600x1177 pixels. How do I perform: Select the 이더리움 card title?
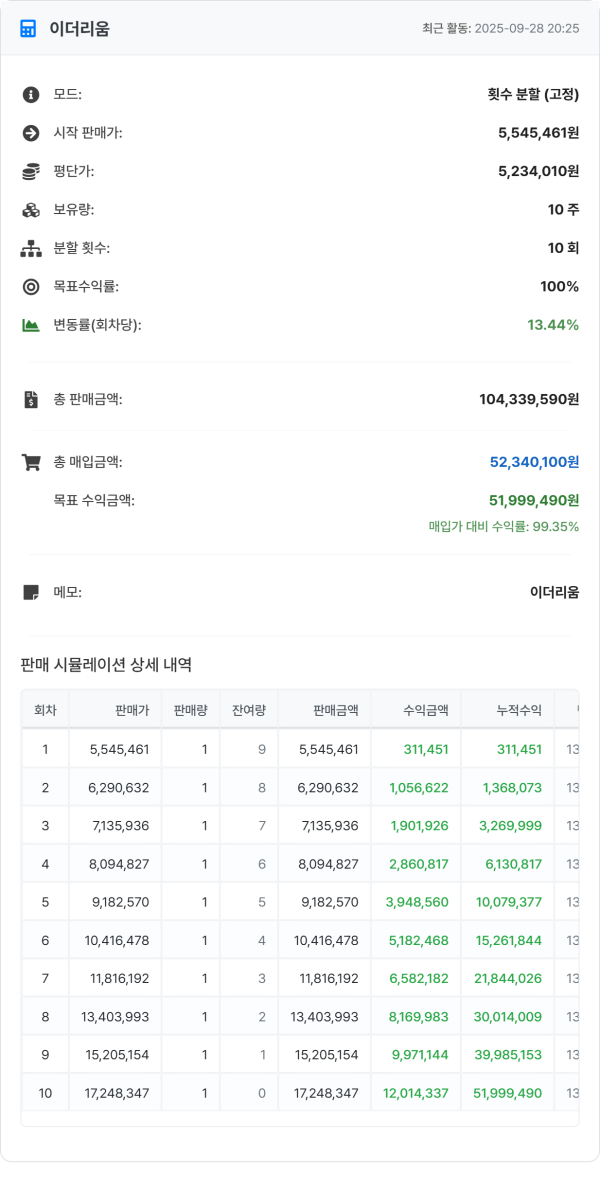(80, 28)
